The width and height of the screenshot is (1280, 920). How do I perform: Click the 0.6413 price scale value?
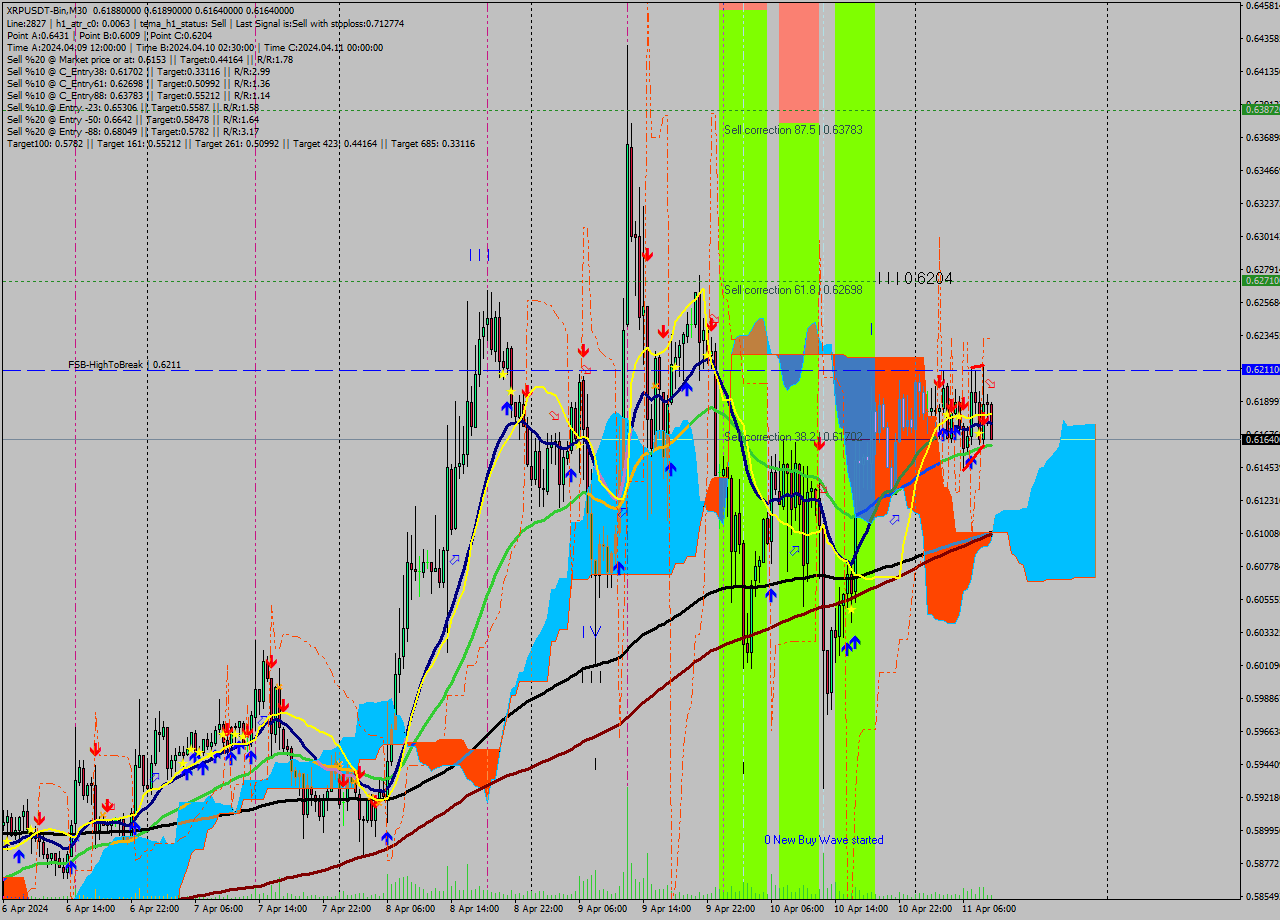click(1263, 71)
